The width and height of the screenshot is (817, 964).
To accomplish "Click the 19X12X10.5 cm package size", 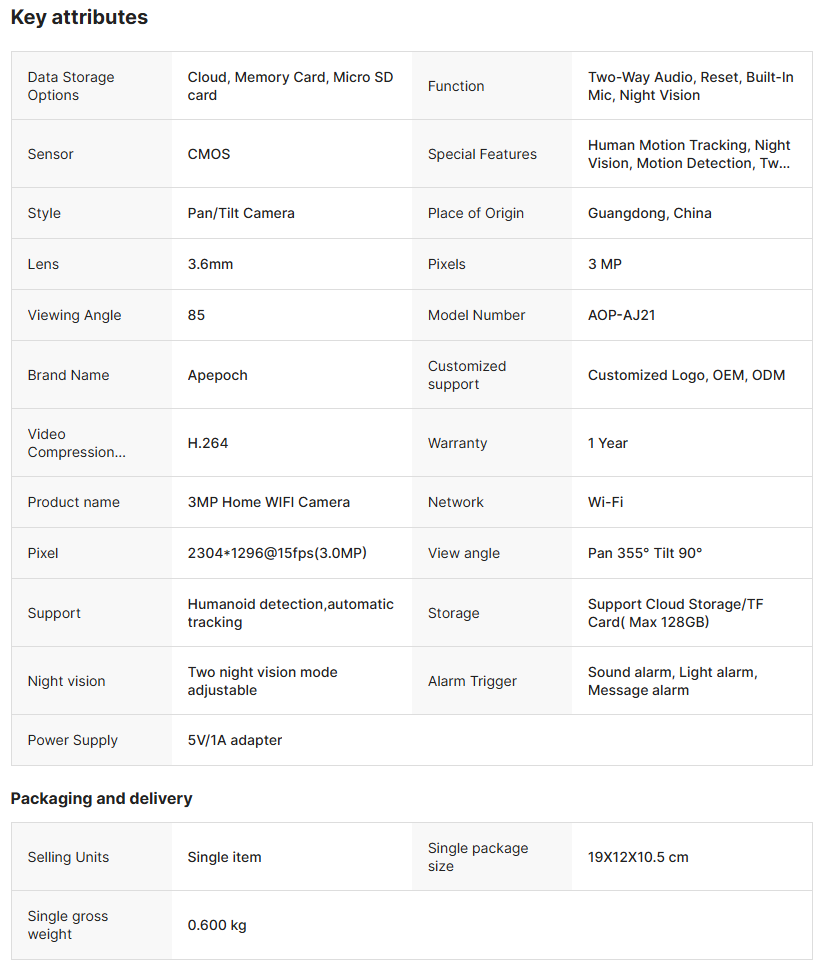I will point(638,857).
